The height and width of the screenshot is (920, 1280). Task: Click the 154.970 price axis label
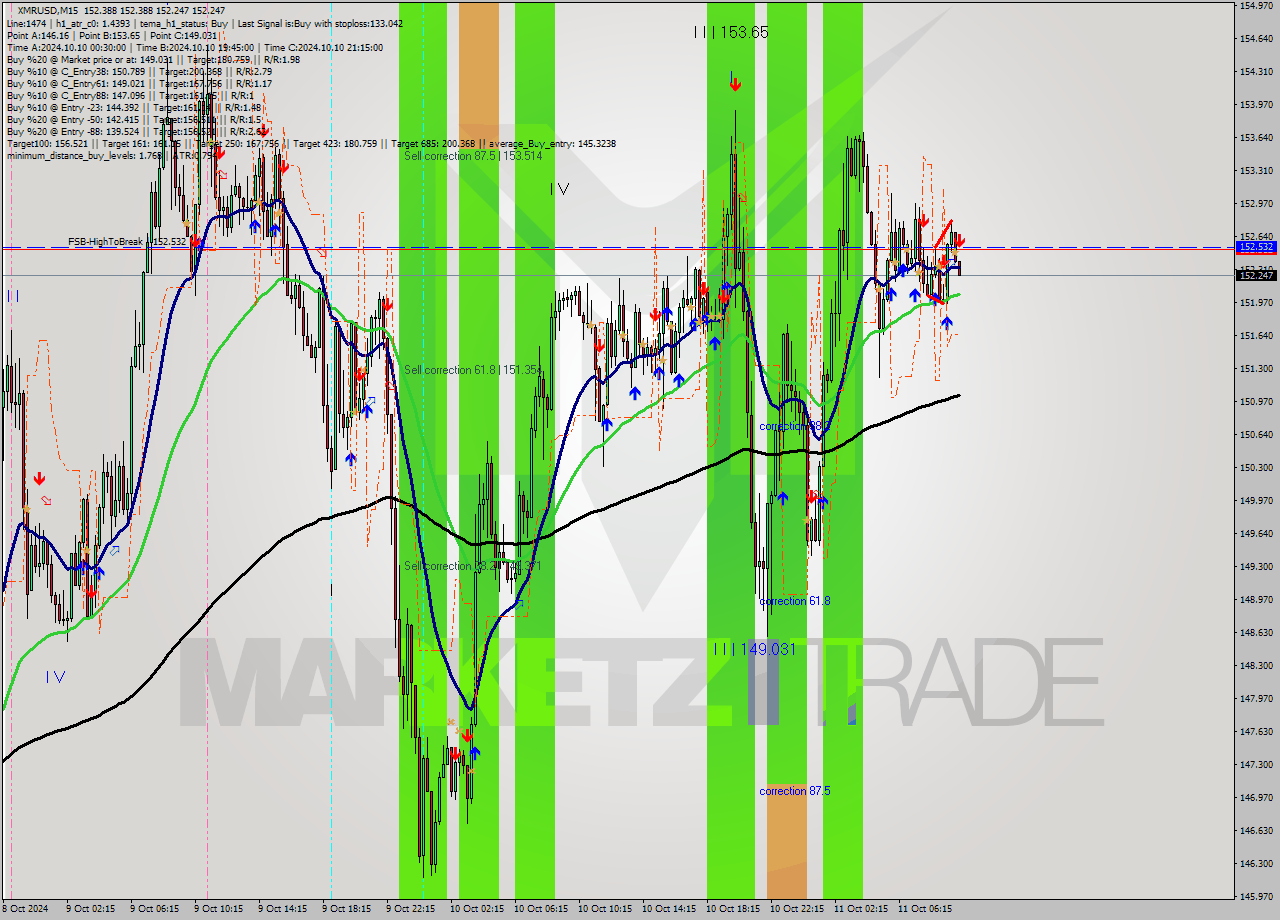pos(1257,6)
